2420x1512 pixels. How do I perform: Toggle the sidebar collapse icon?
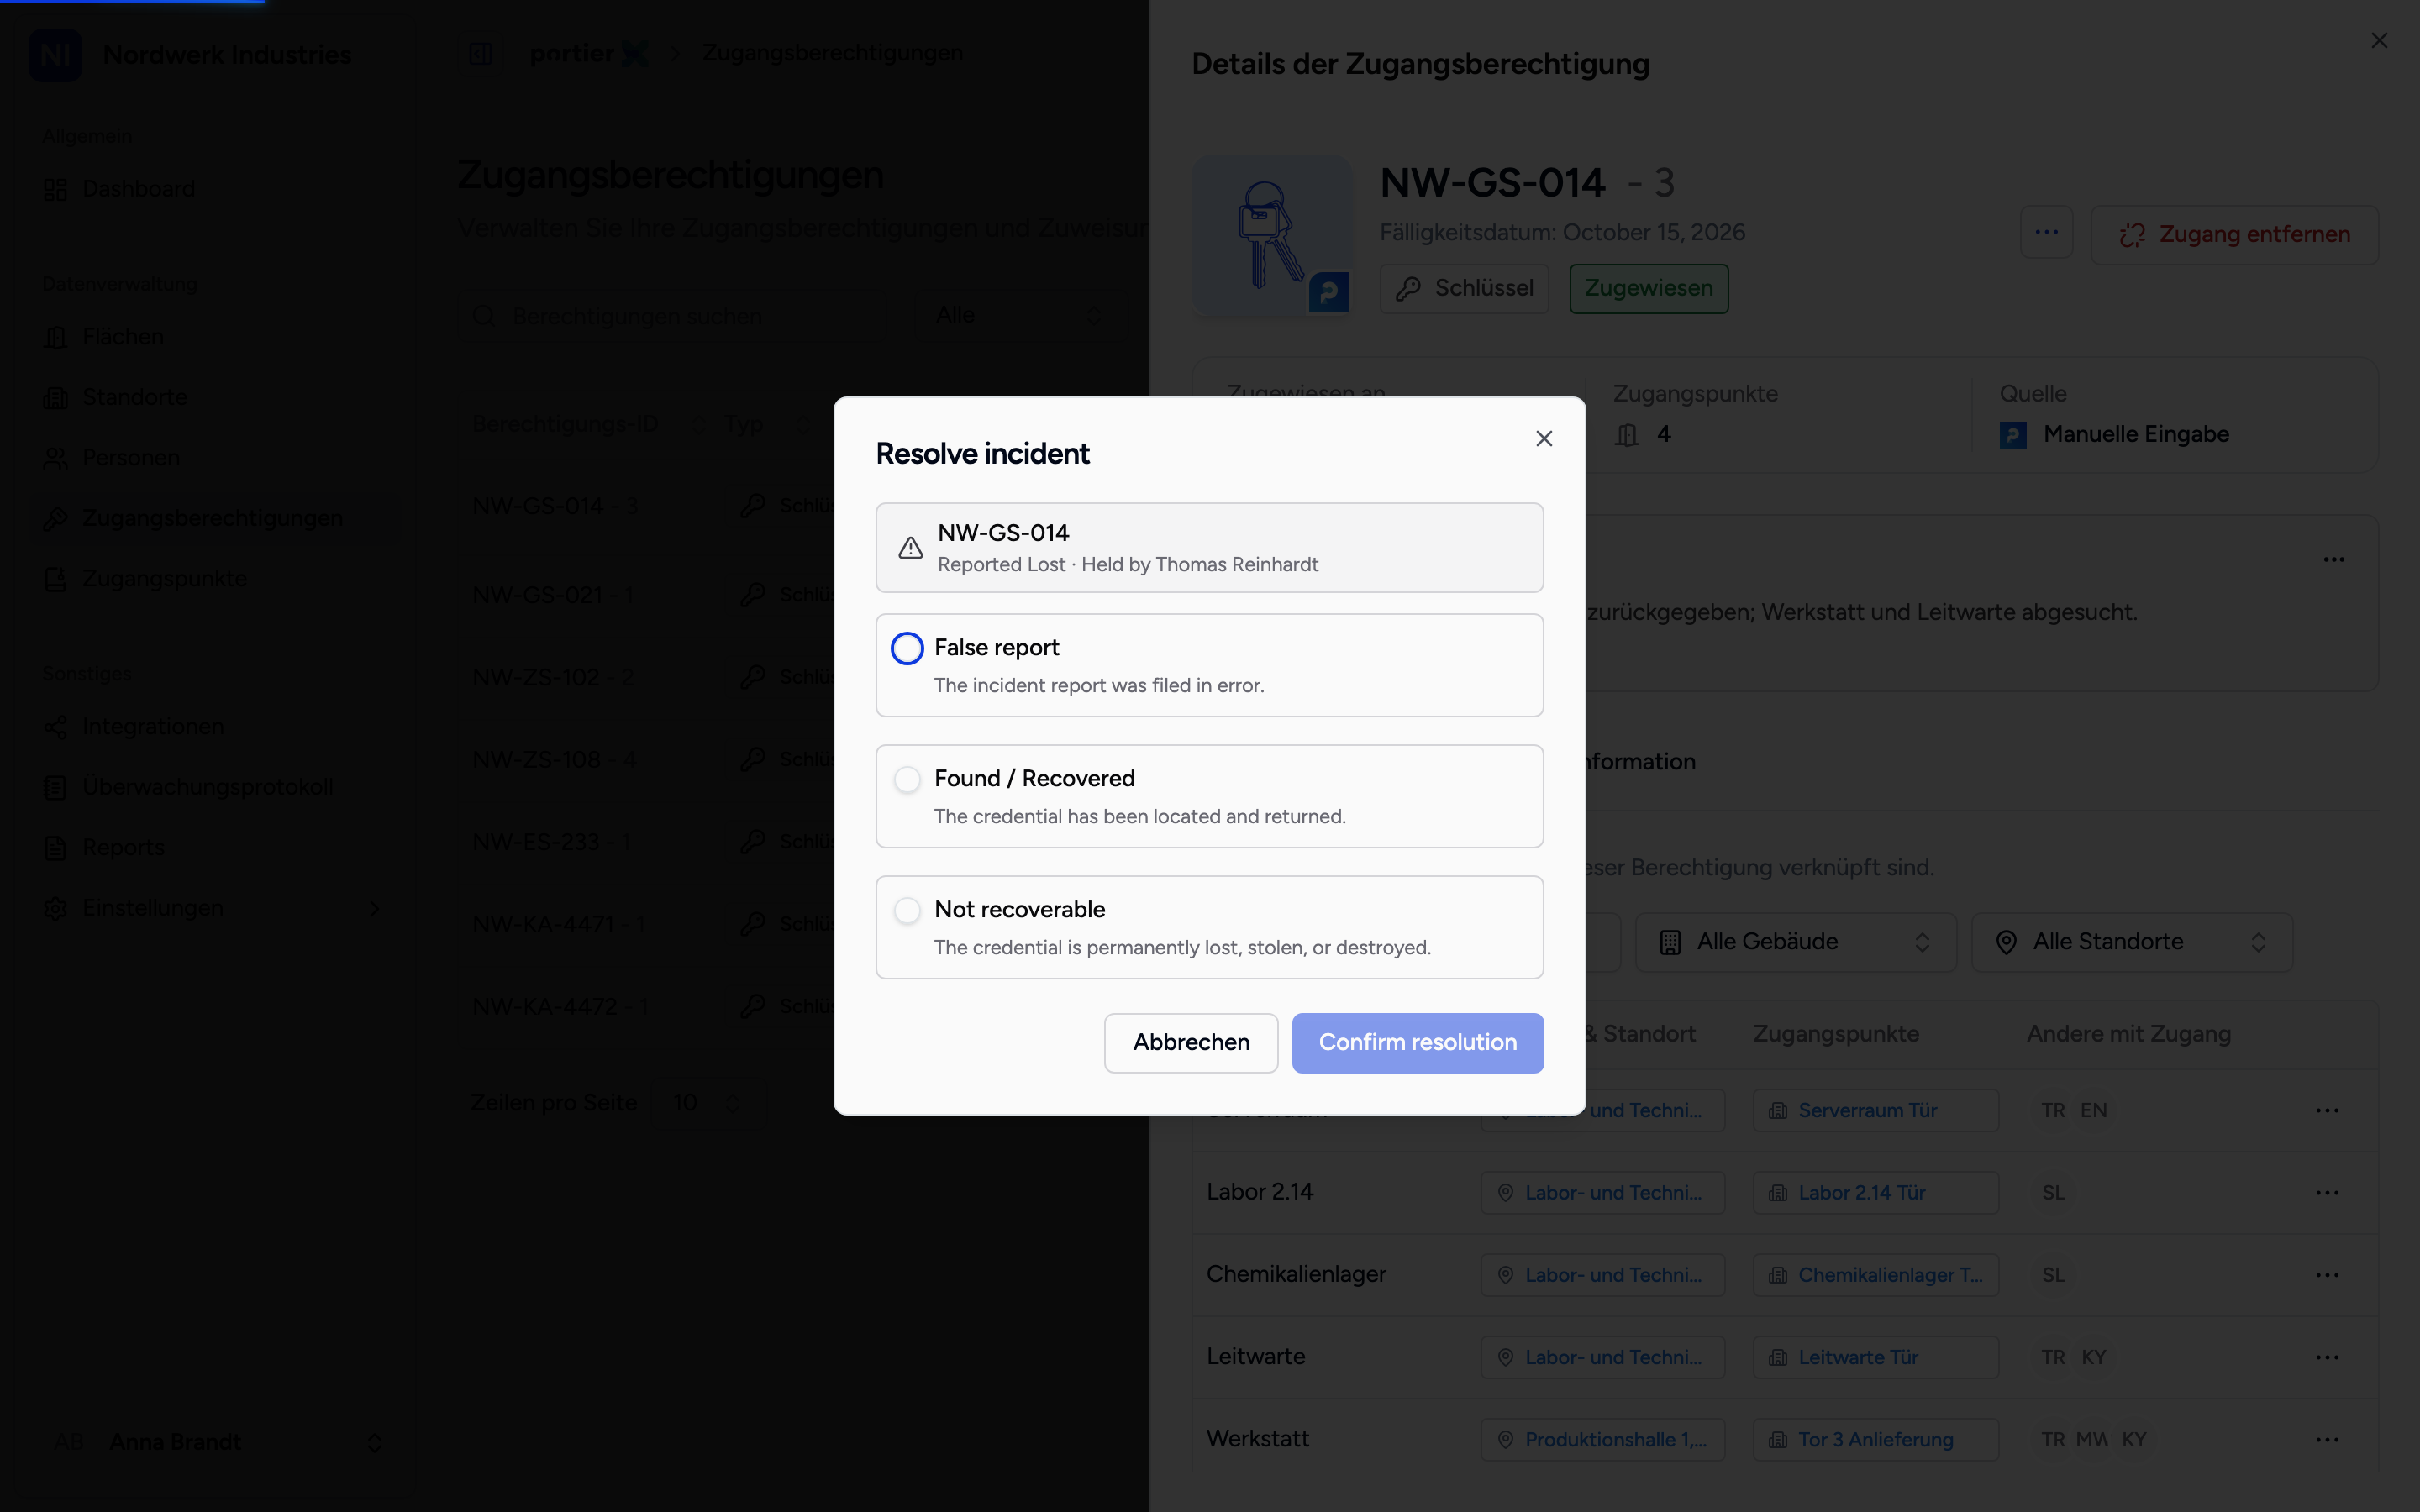(x=480, y=53)
